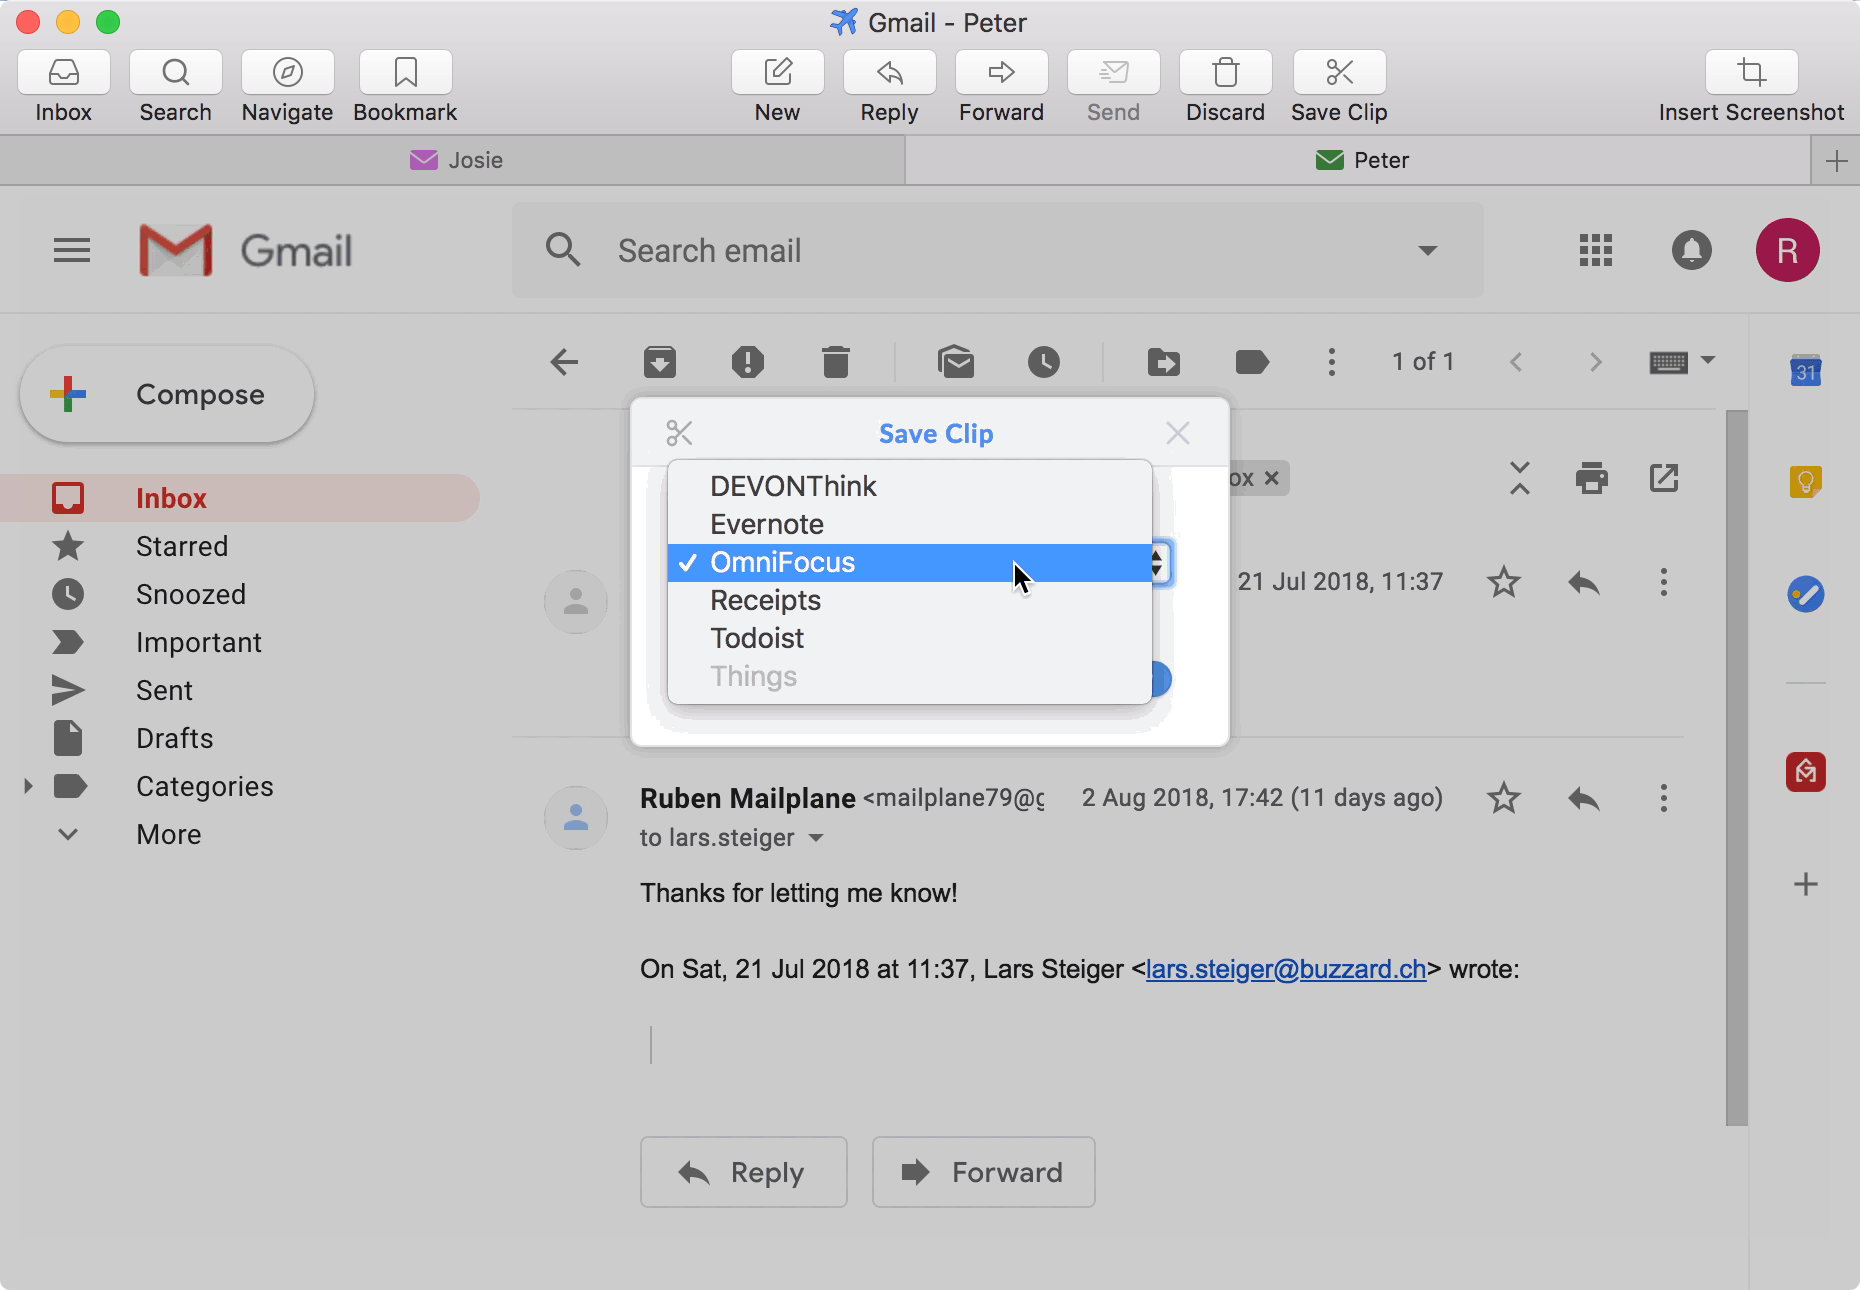Viewport: 1860px width, 1290px height.
Task: Open the Gmail main menu hamburger
Action: pos(72,250)
